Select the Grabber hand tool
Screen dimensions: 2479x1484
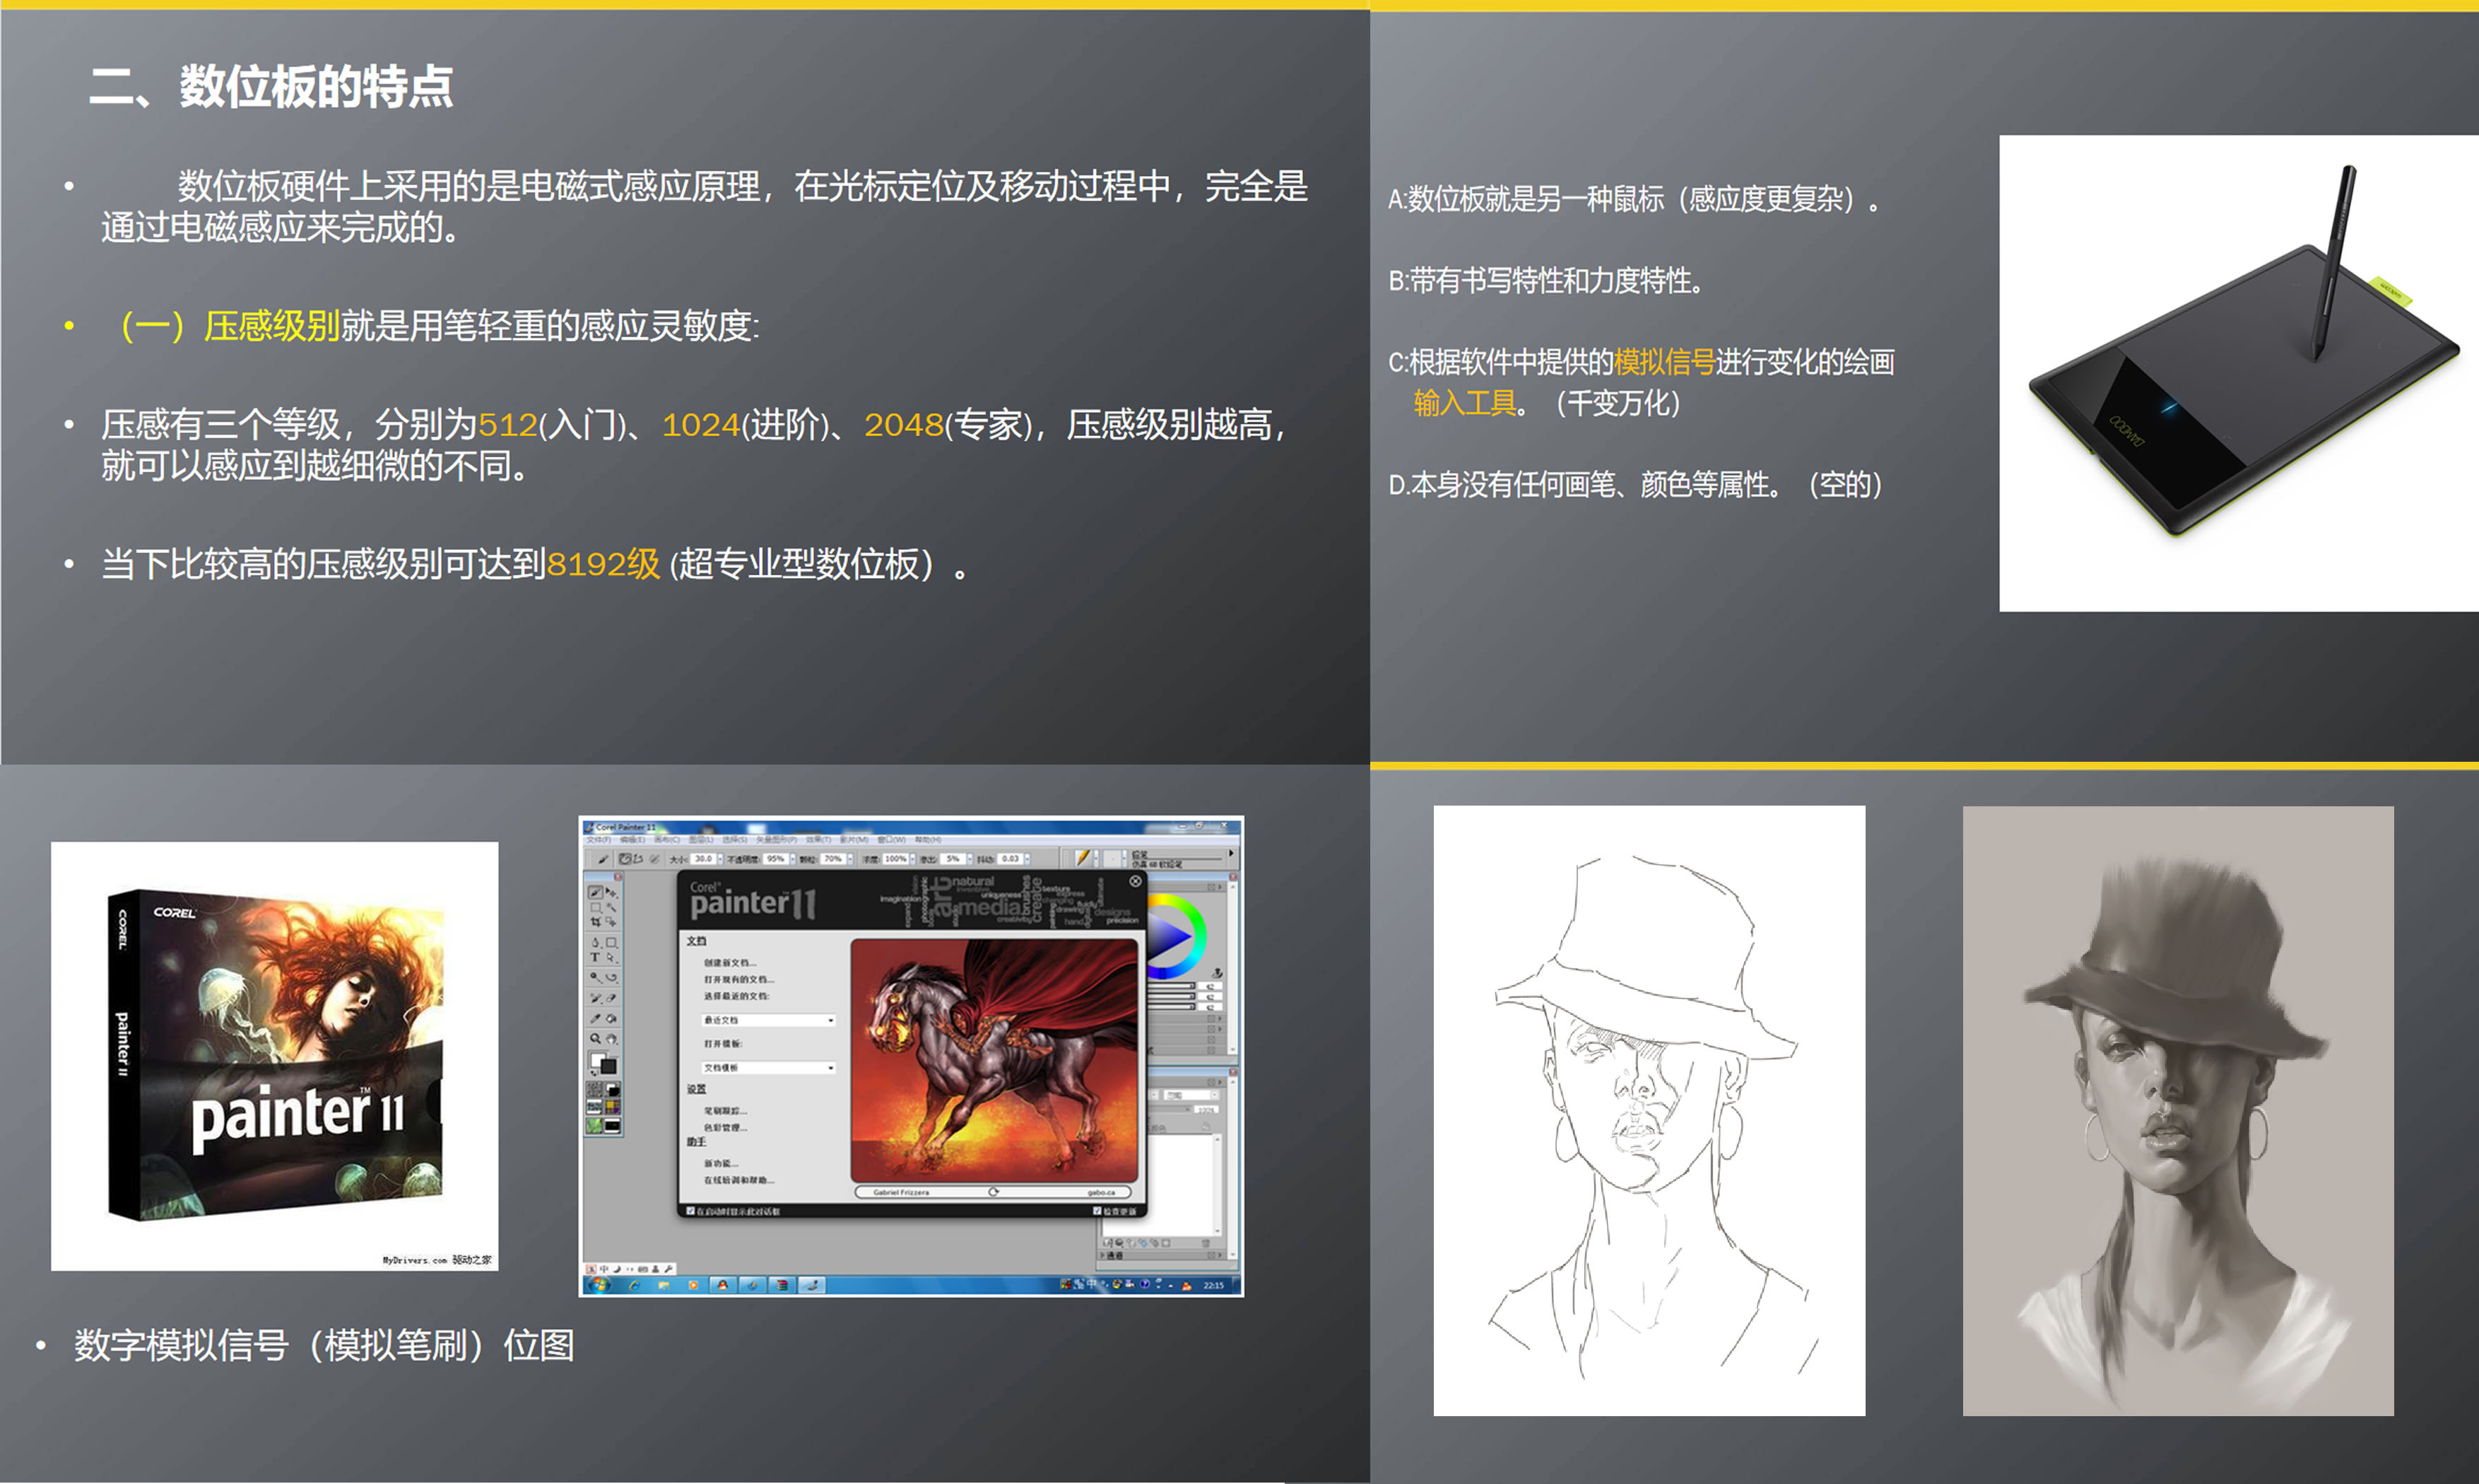[611, 1038]
